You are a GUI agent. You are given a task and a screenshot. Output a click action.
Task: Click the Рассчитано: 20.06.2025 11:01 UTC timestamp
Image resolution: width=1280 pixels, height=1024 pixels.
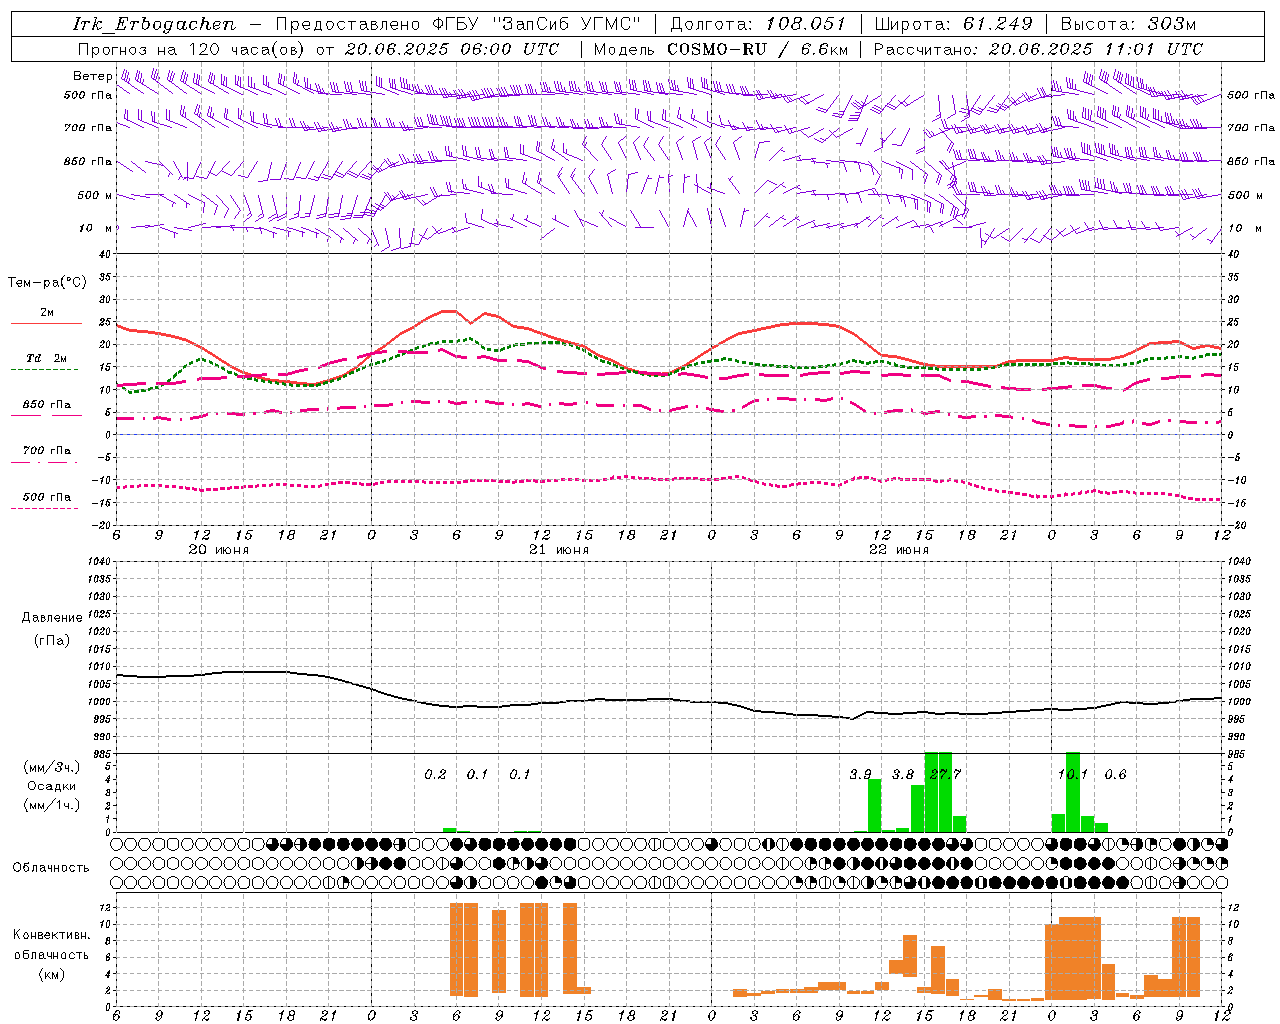[1038, 49]
